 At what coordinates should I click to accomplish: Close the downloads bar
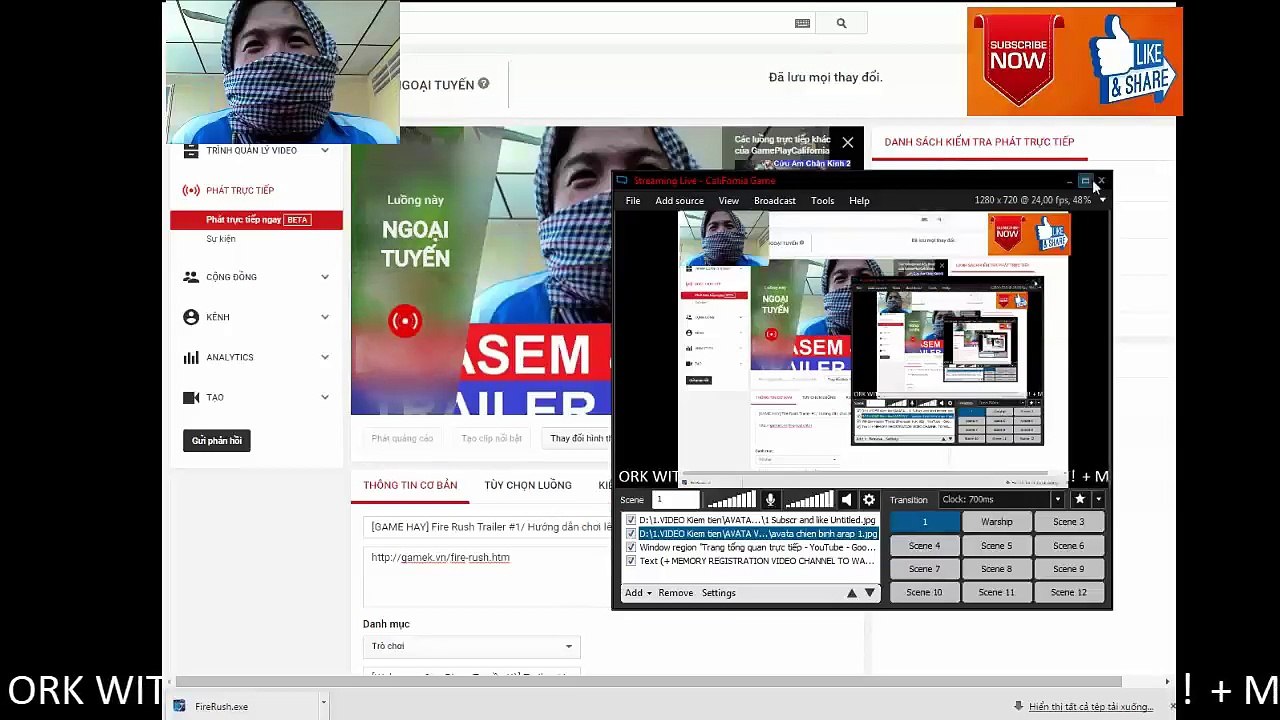click(x=1174, y=706)
